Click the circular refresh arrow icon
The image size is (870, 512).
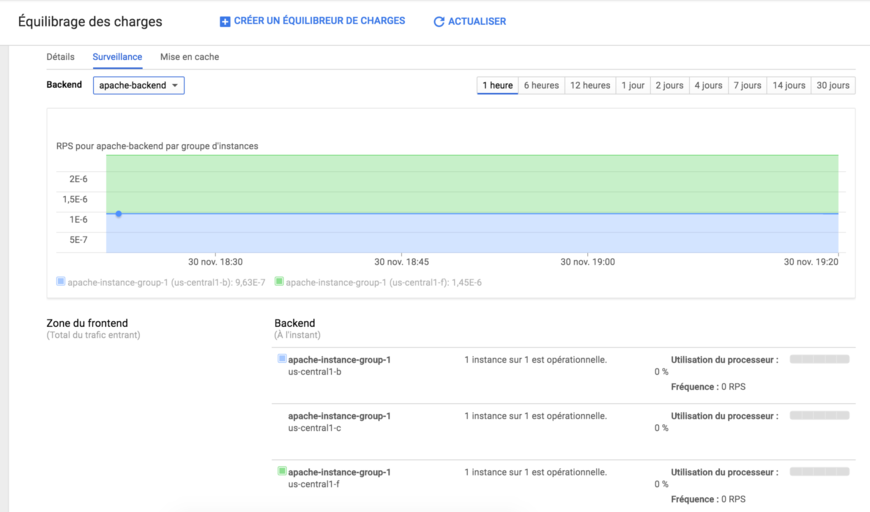click(x=439, y=22)
